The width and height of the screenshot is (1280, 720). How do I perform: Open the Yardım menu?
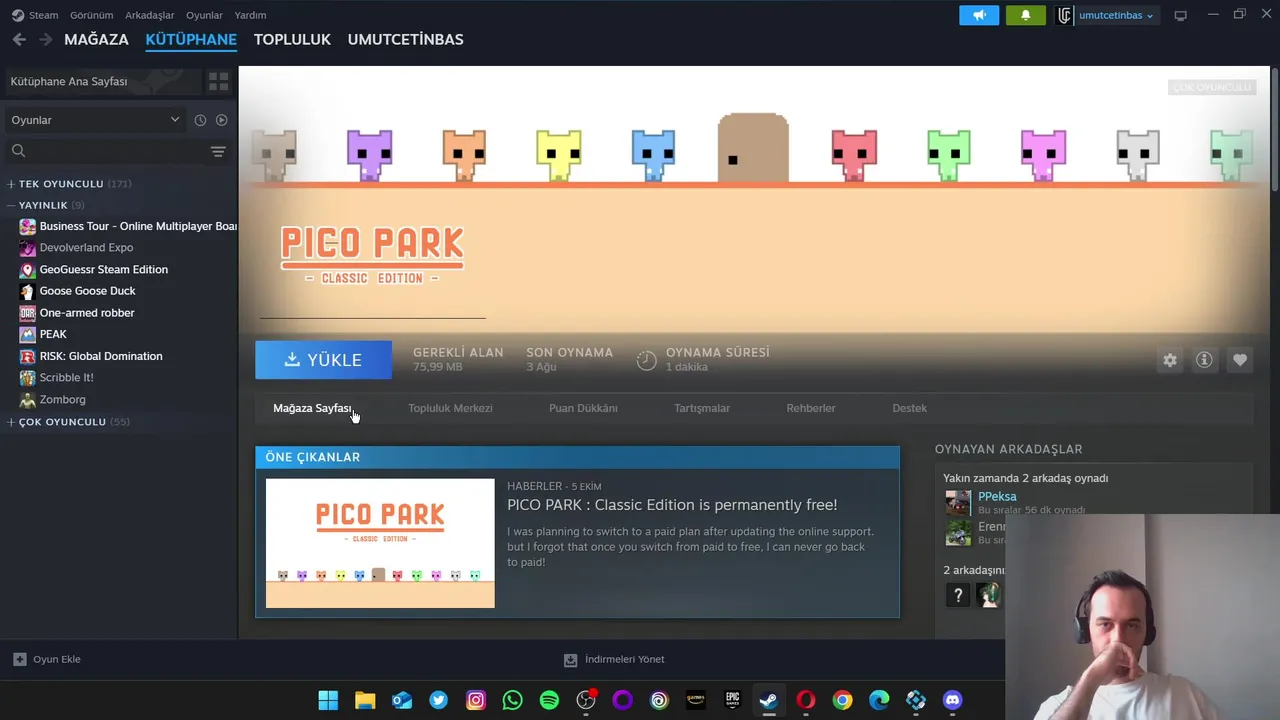tap(250, 15)
